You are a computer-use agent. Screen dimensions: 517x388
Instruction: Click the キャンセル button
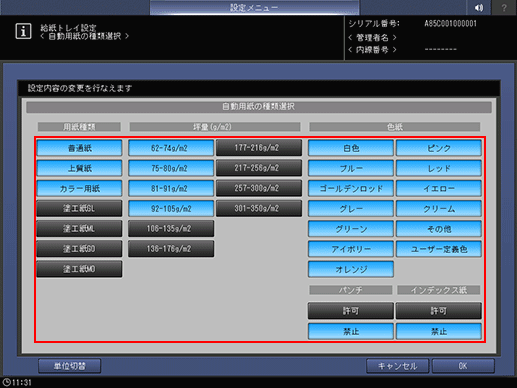(397, 366)
